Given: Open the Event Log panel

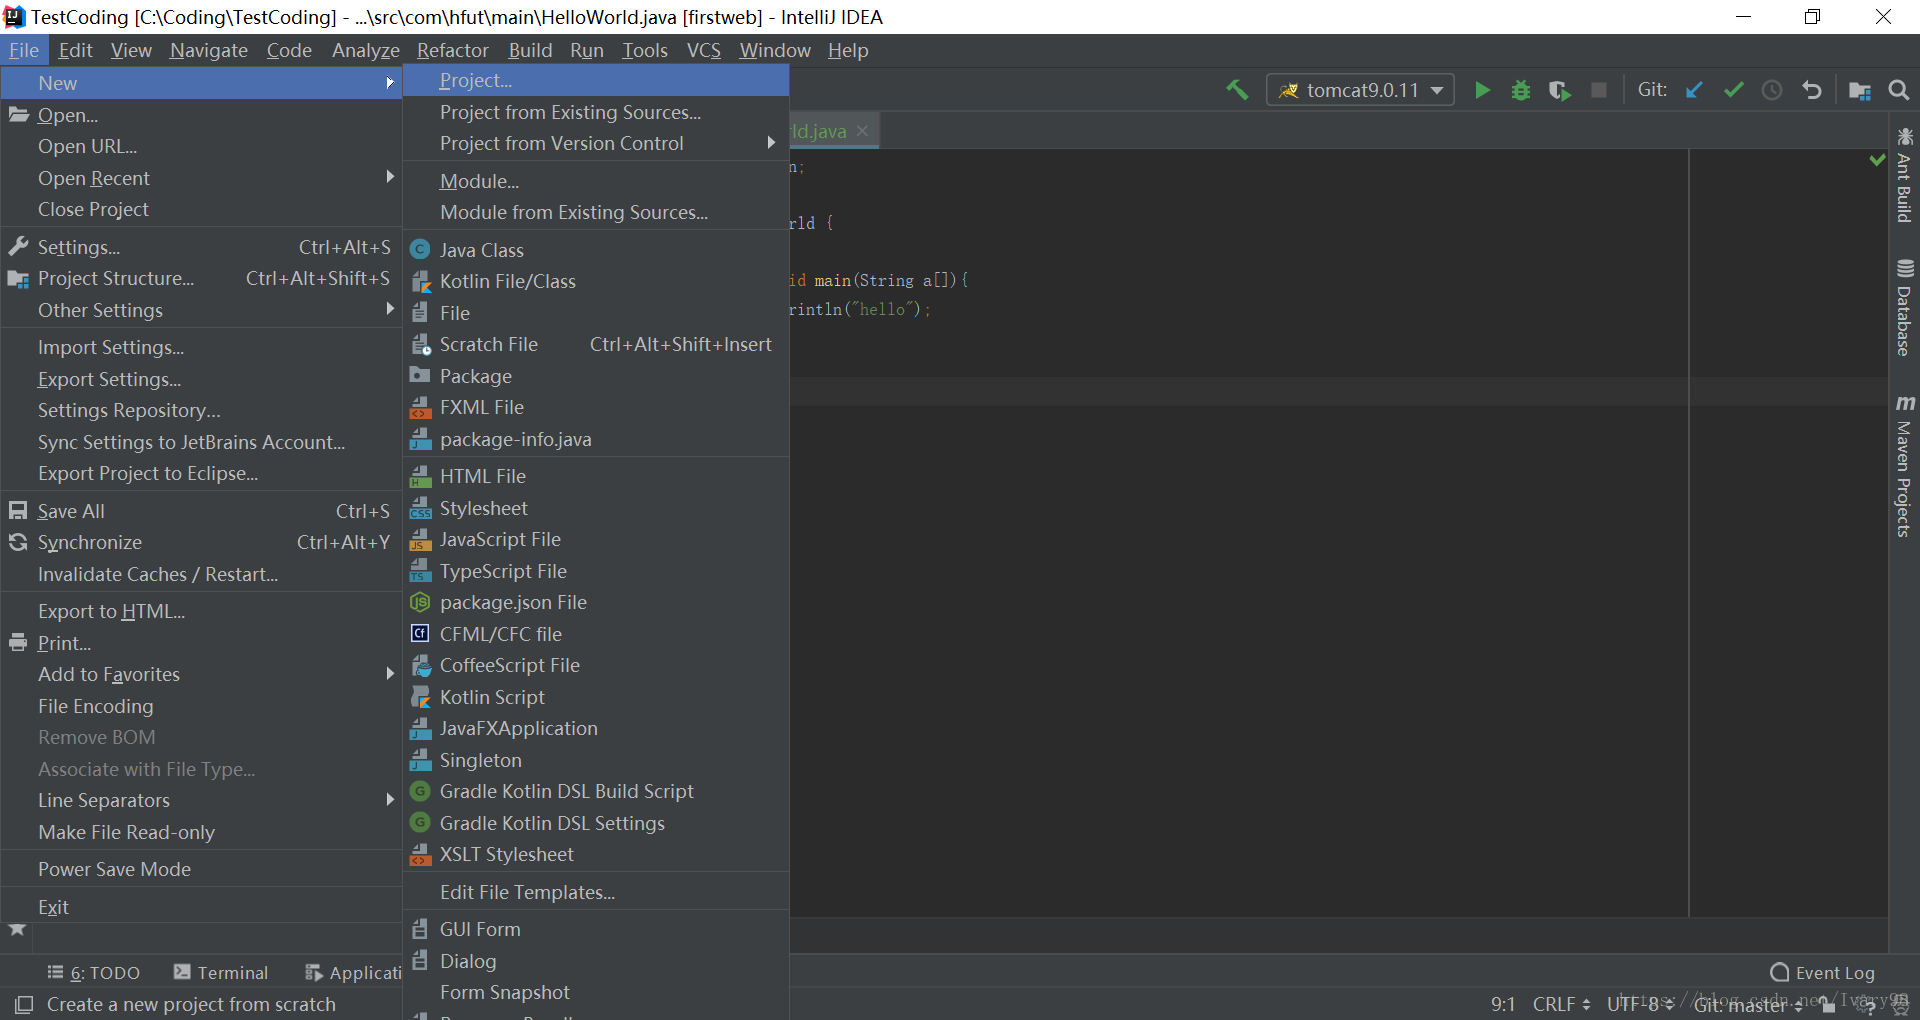Looking at the screenshot, I should tap(1822, 973).
